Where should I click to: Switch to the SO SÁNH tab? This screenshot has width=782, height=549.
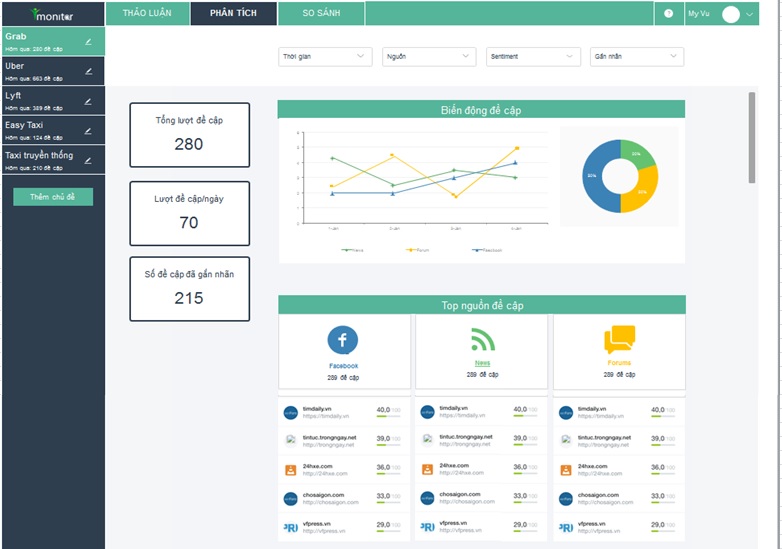[321, 13]
